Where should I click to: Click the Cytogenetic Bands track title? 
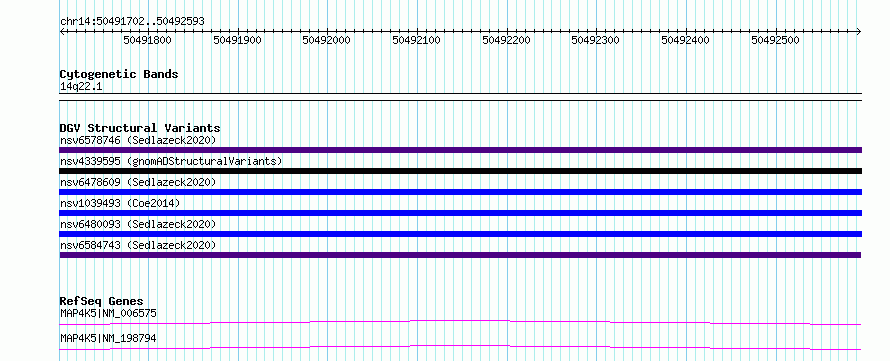(x=119, y=74)
